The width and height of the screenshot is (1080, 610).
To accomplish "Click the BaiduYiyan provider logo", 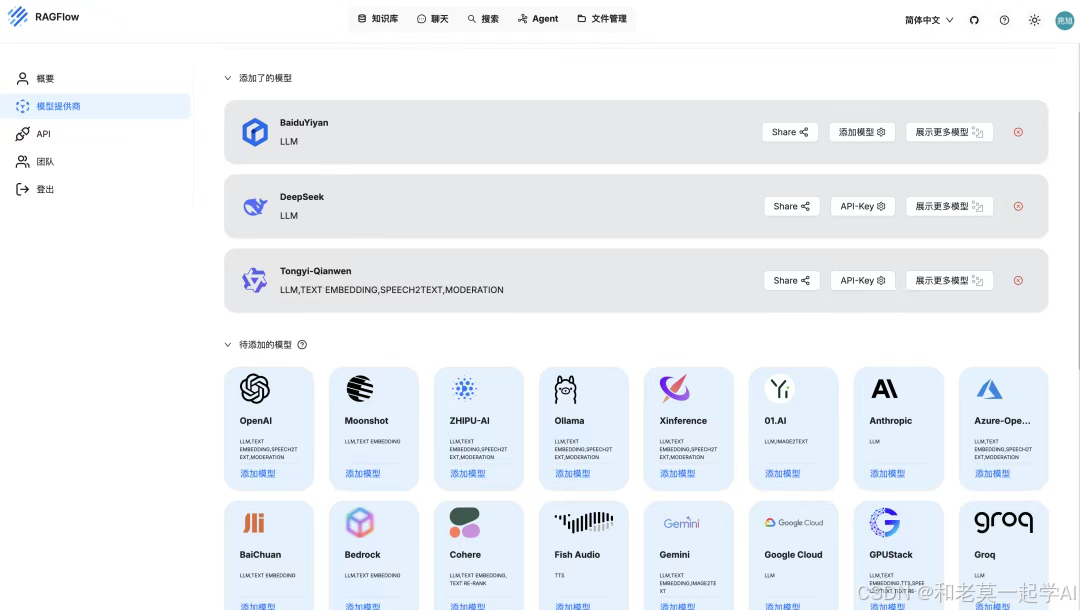I will 255,132.
